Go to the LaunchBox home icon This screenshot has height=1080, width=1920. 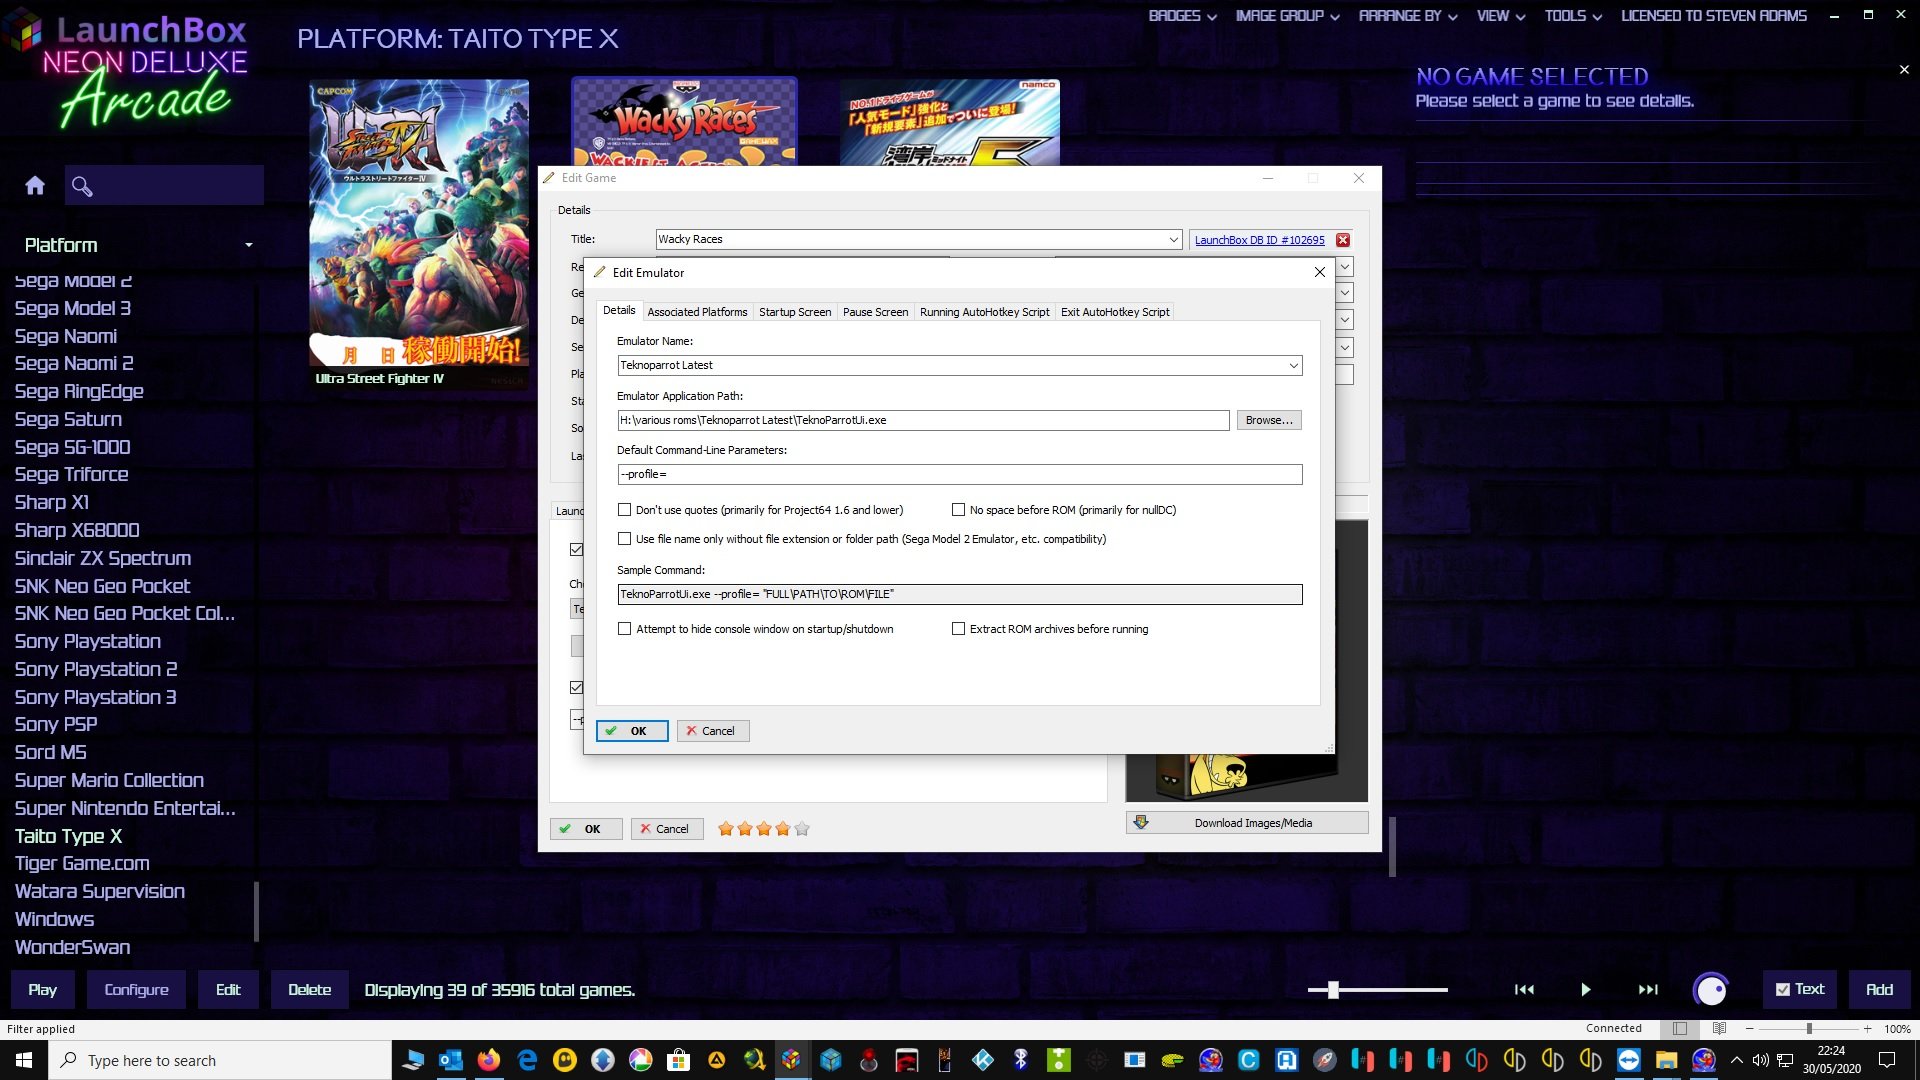[35, 186]
